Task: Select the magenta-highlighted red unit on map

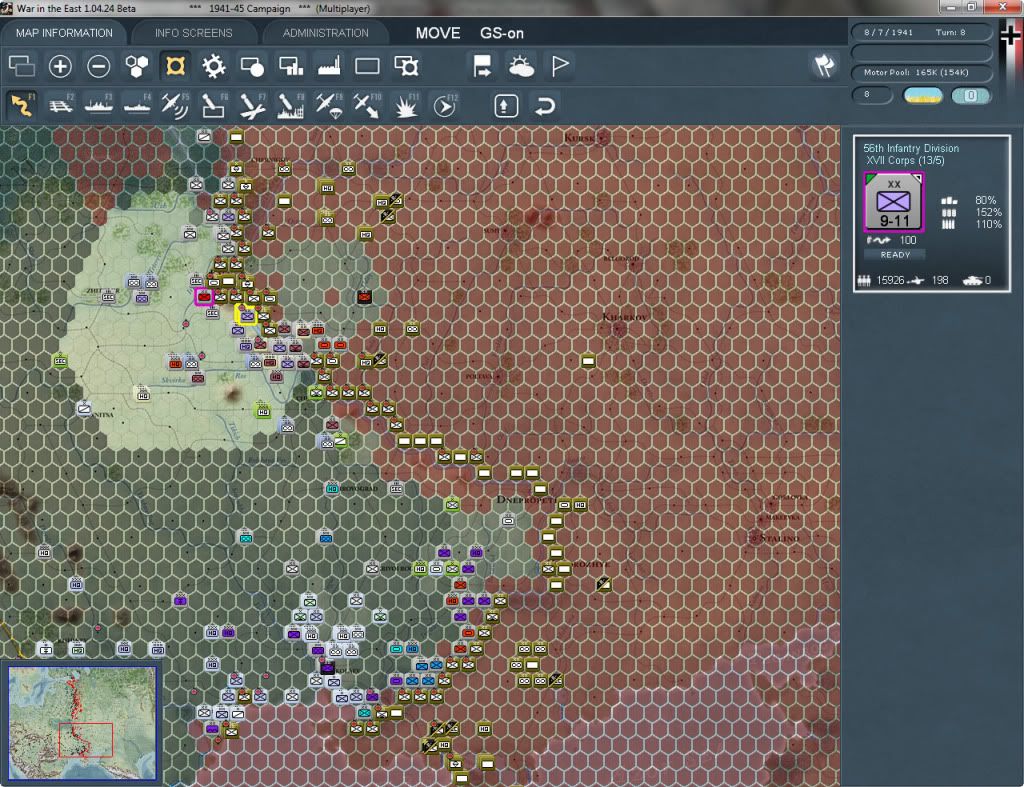Action: click(x=204, y=297)
